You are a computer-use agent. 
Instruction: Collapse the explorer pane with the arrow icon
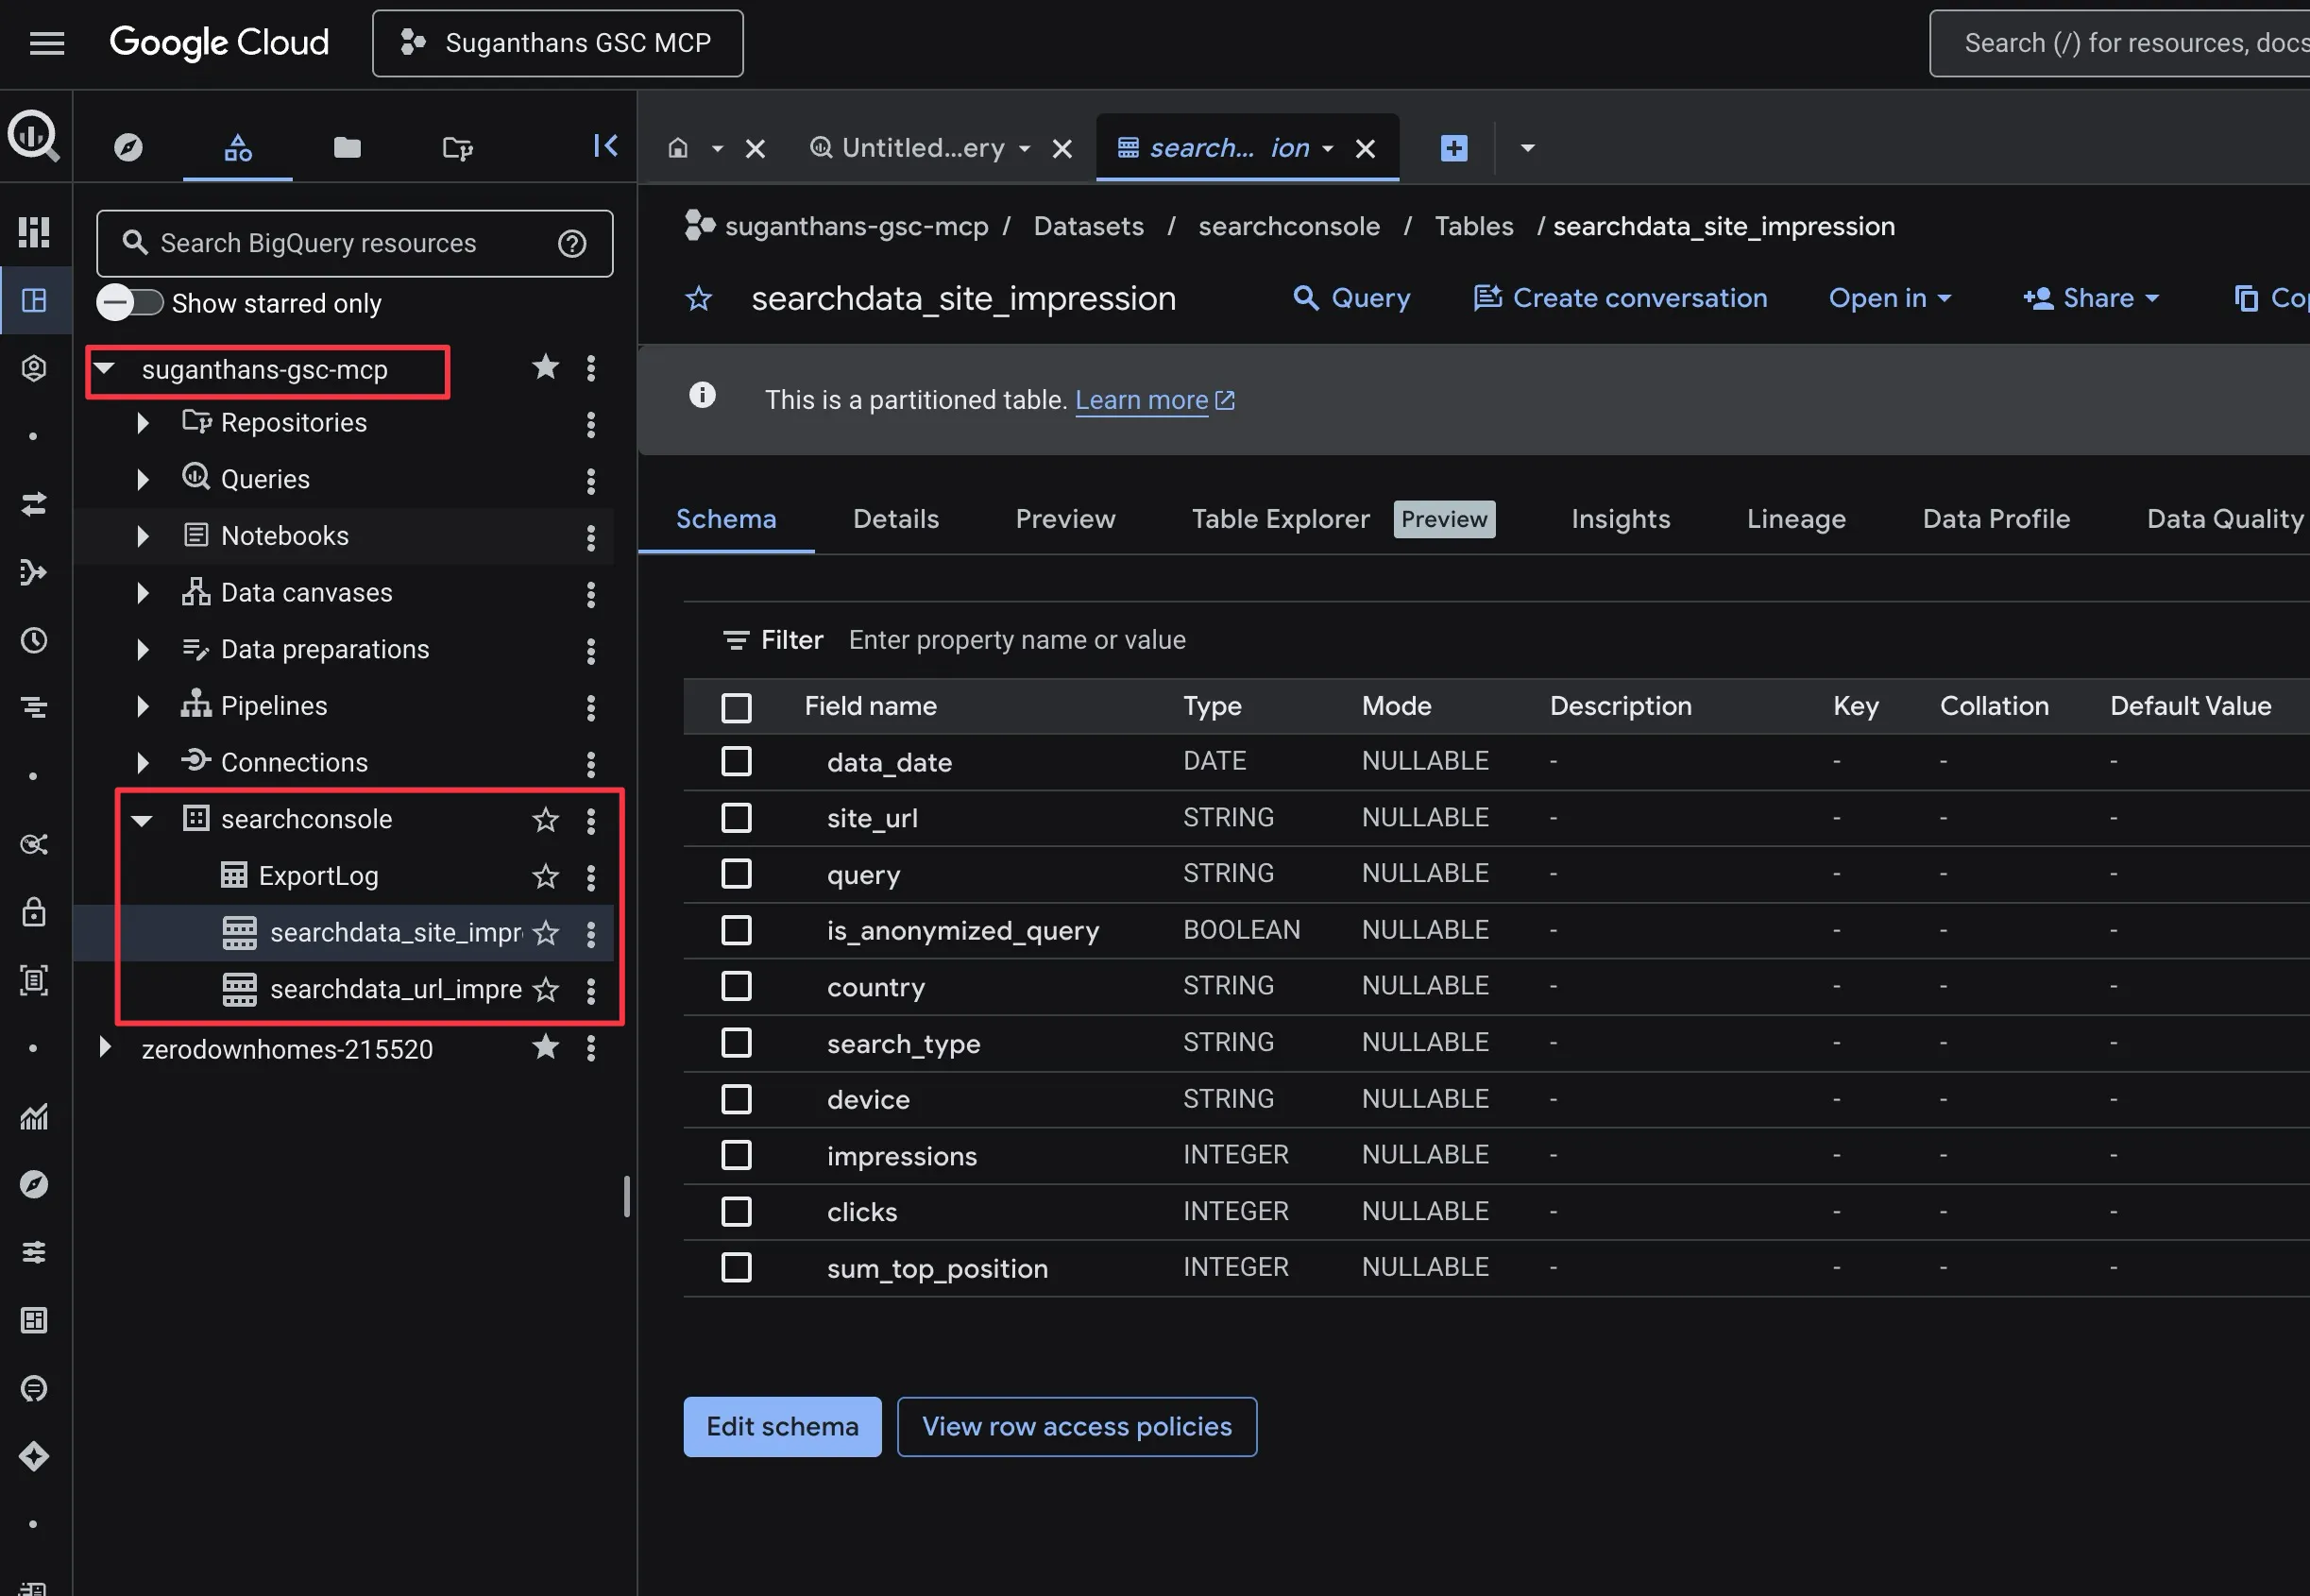605,146
